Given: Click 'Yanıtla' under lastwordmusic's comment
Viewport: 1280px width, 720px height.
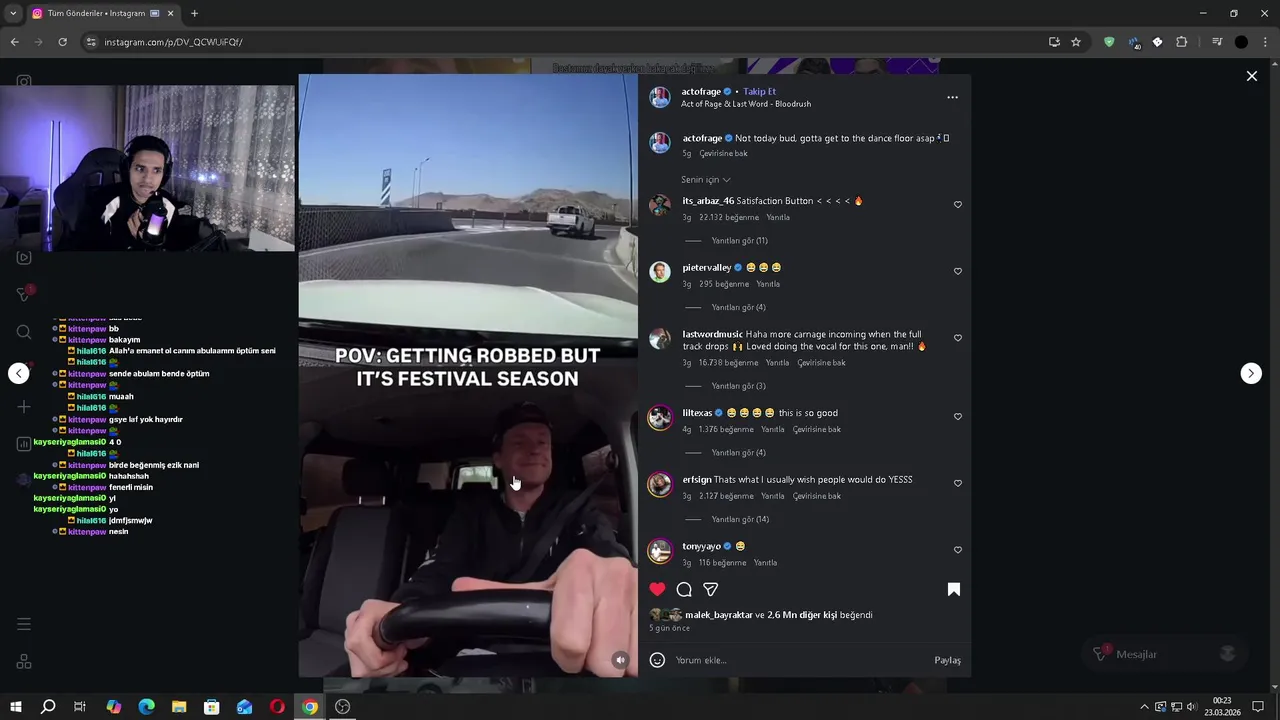Looking at the screenshot, I should pyautogui.click(x=777, y=363).
